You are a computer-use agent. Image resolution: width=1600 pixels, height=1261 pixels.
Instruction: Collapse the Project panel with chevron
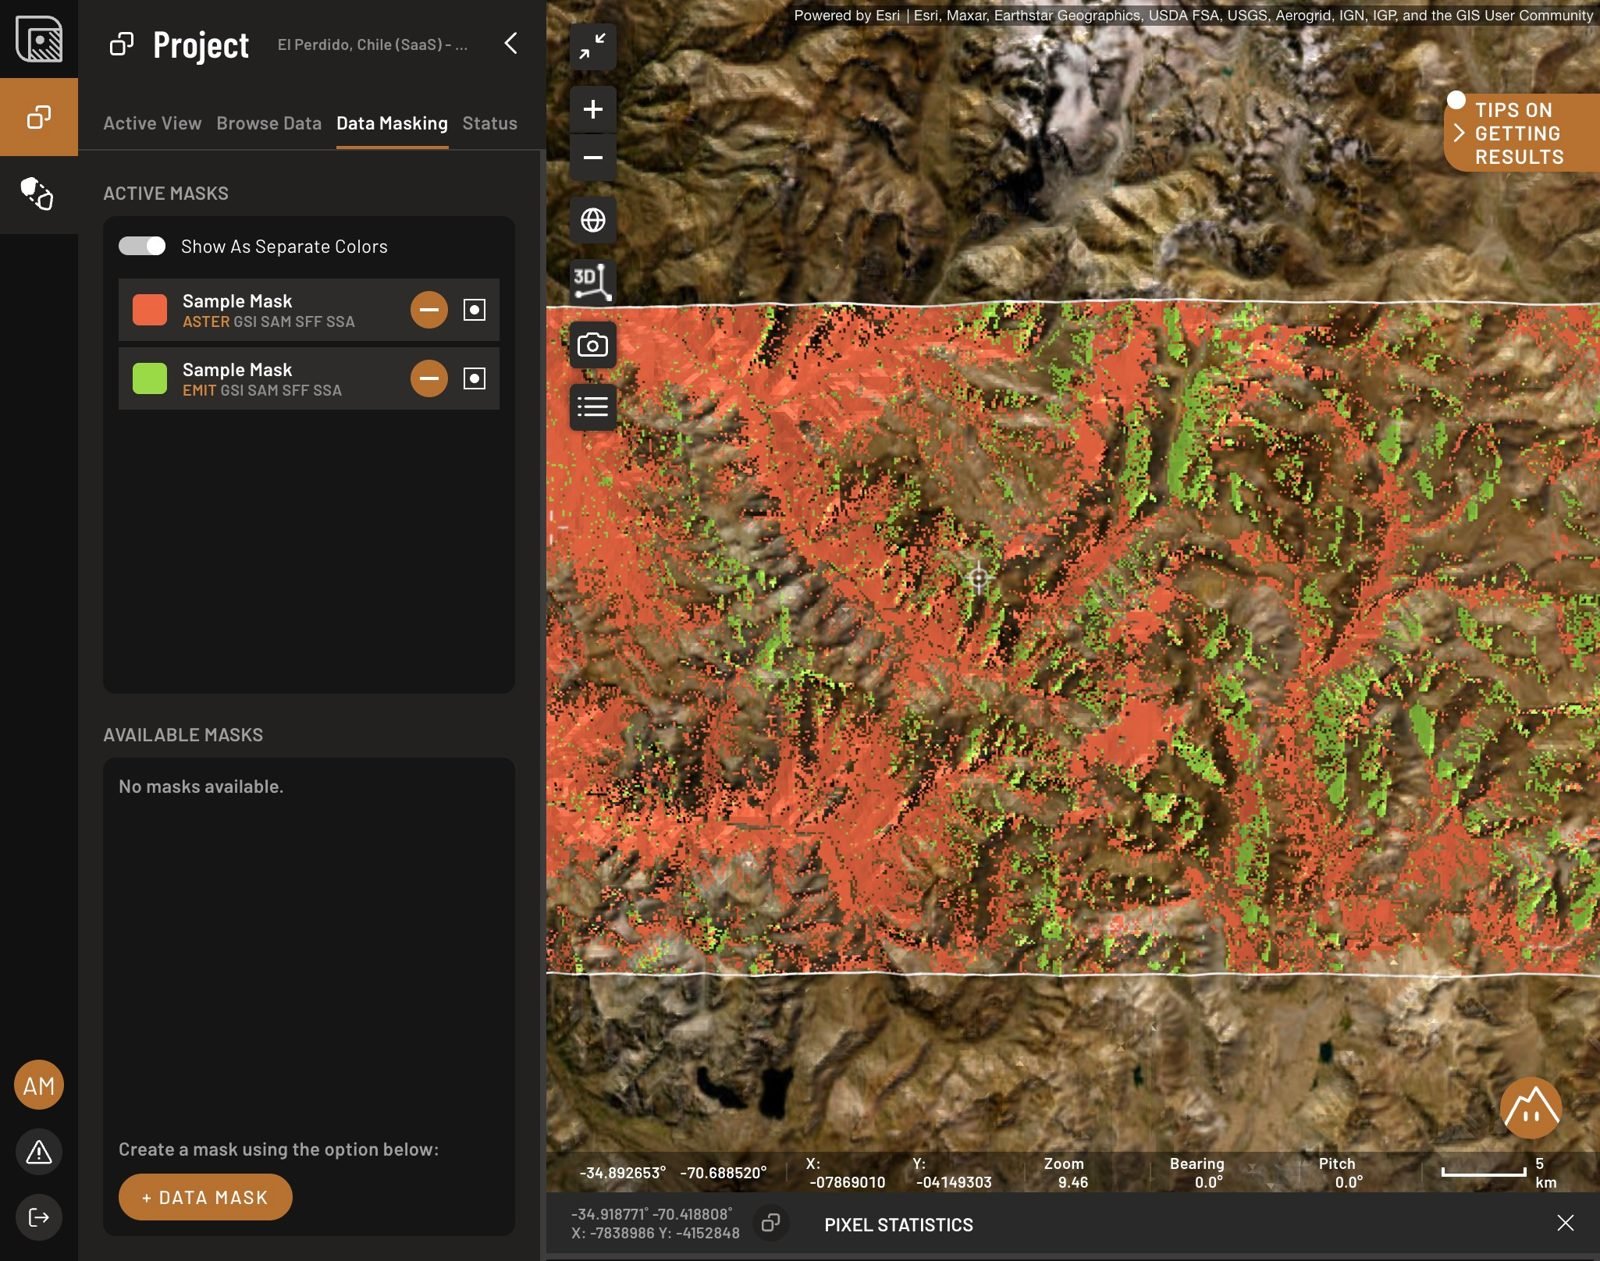(x=511, y=43)
